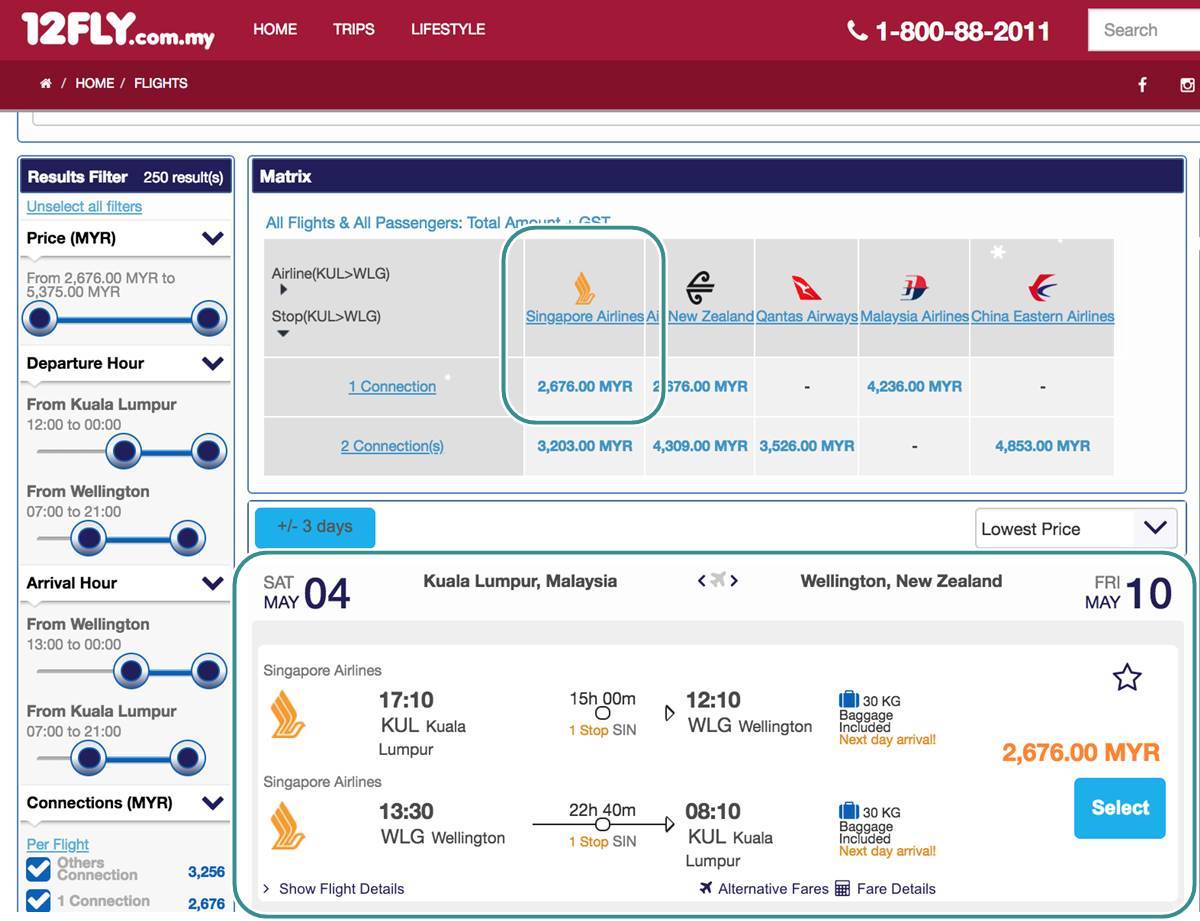Collapse the Price (MYR) filter section
Screen dimensions: 1200x921
[x=212, y=238]
